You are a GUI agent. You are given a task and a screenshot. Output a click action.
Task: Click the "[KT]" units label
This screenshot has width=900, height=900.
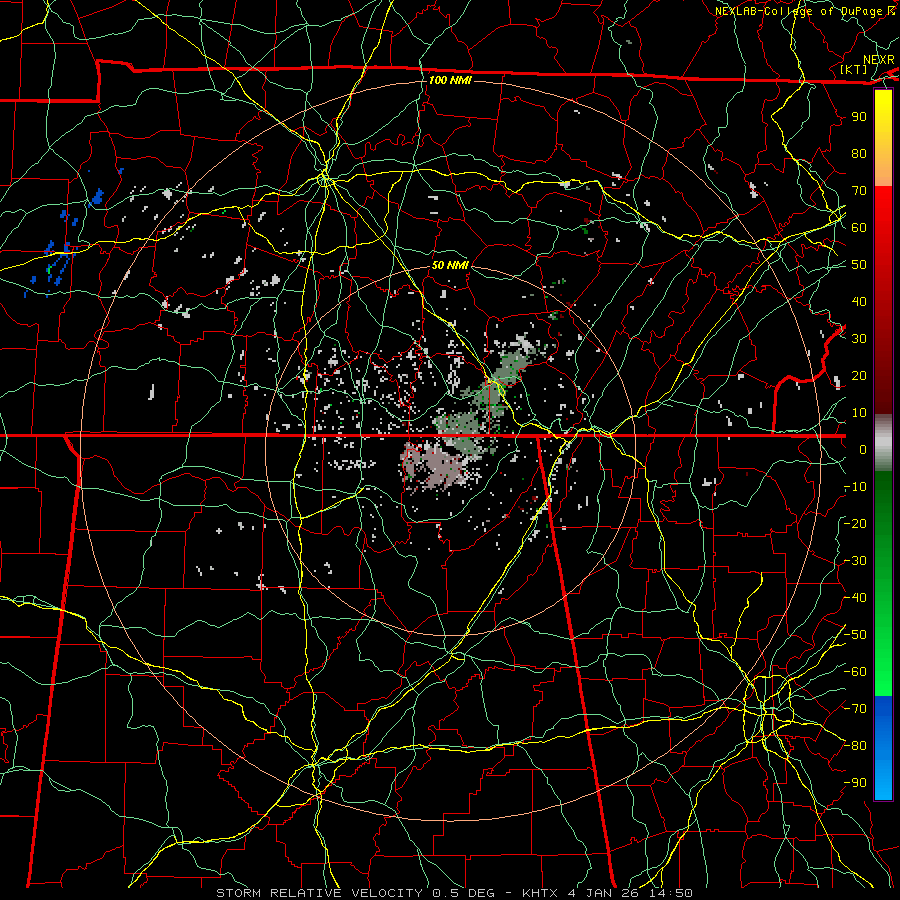click(853, 69)
